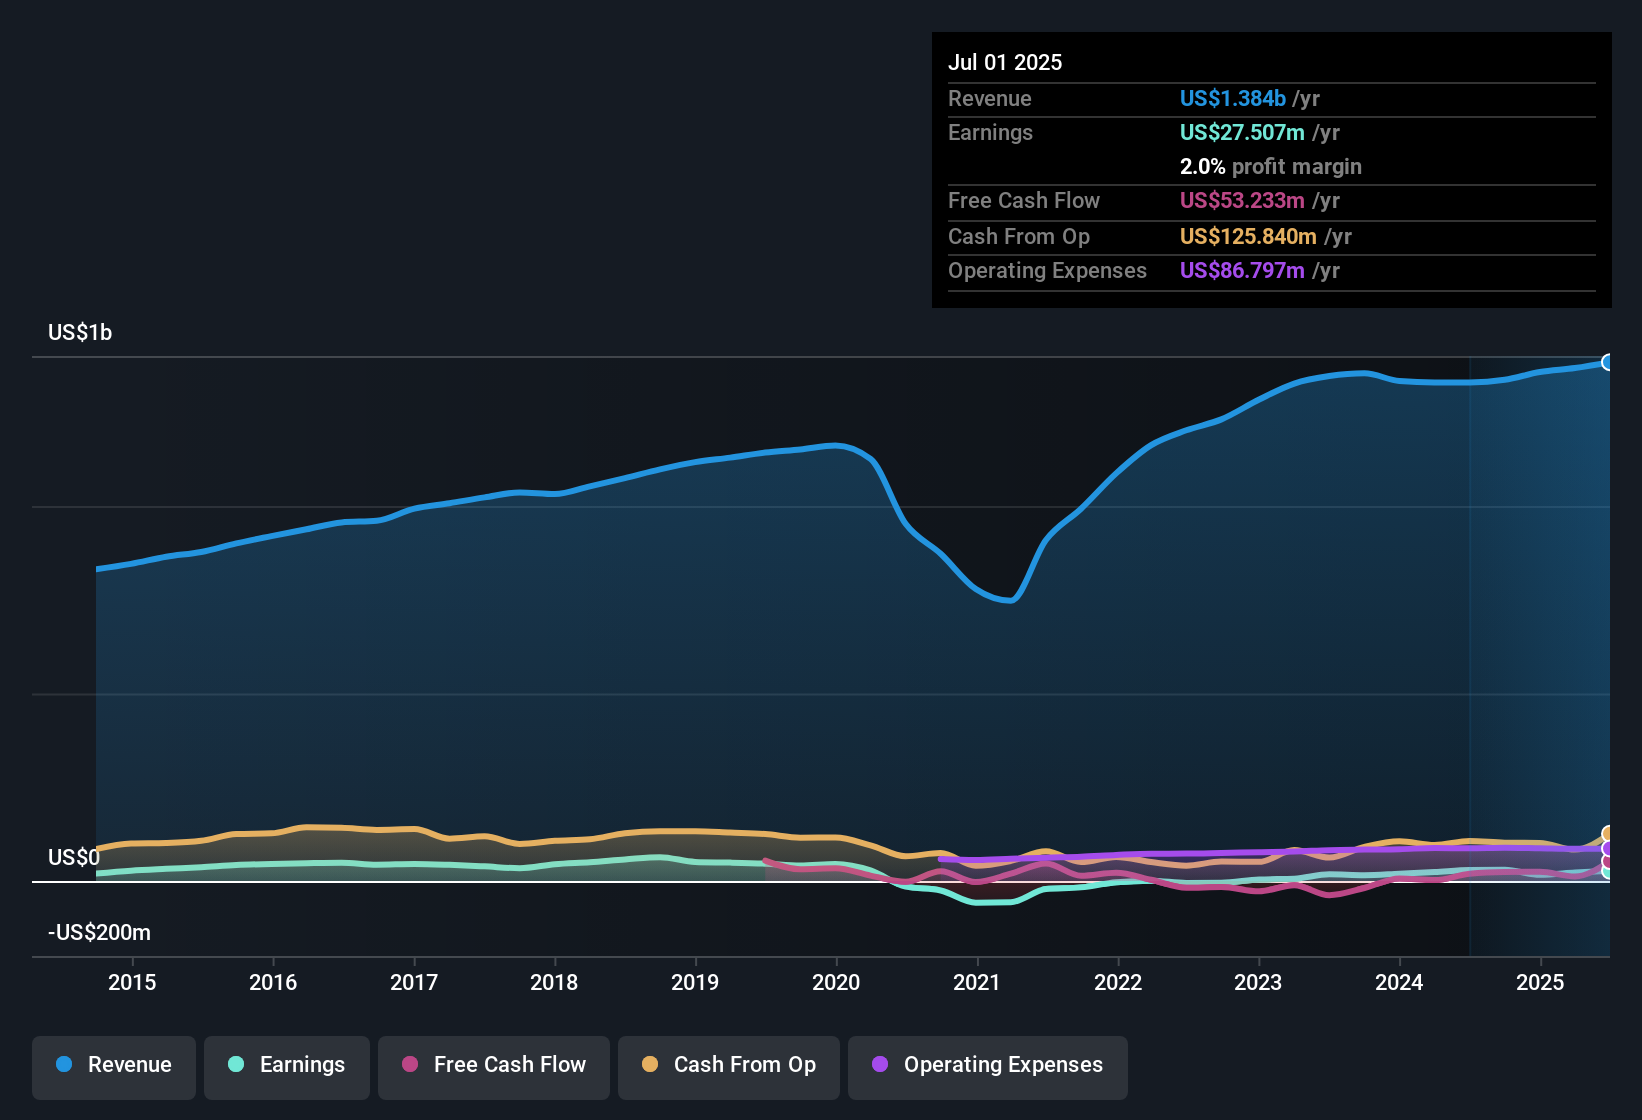Toggle the Operating Expenses series
The image size is (1642, 1120).
988,1066
